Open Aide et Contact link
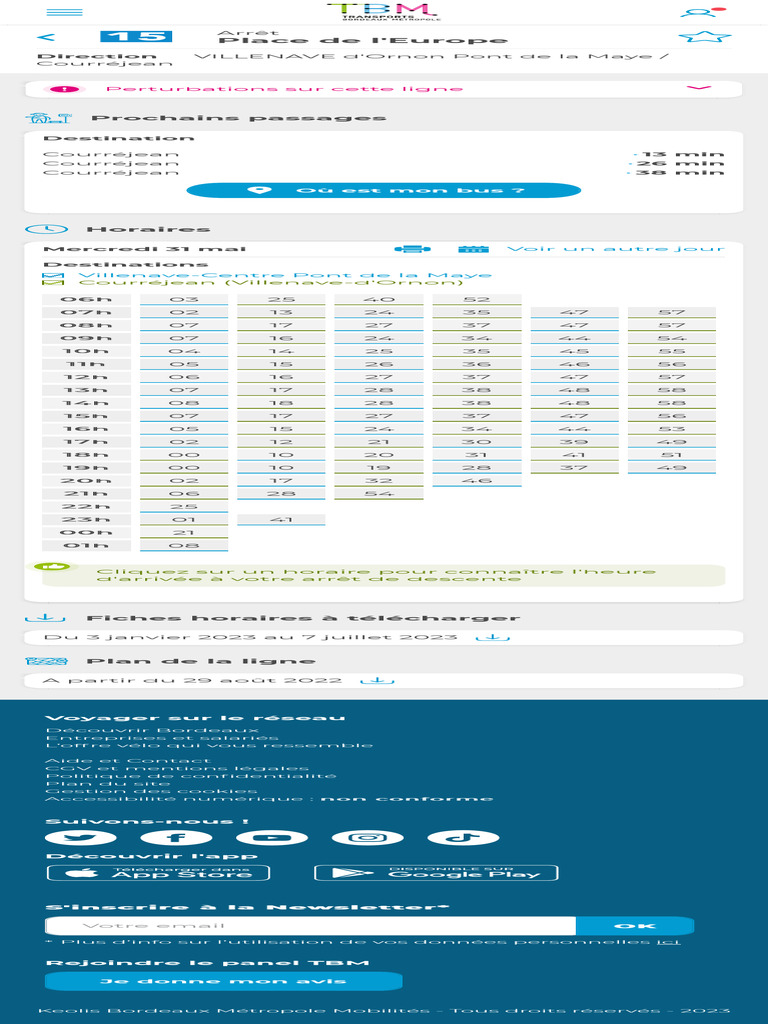 (x=128, y=761)
